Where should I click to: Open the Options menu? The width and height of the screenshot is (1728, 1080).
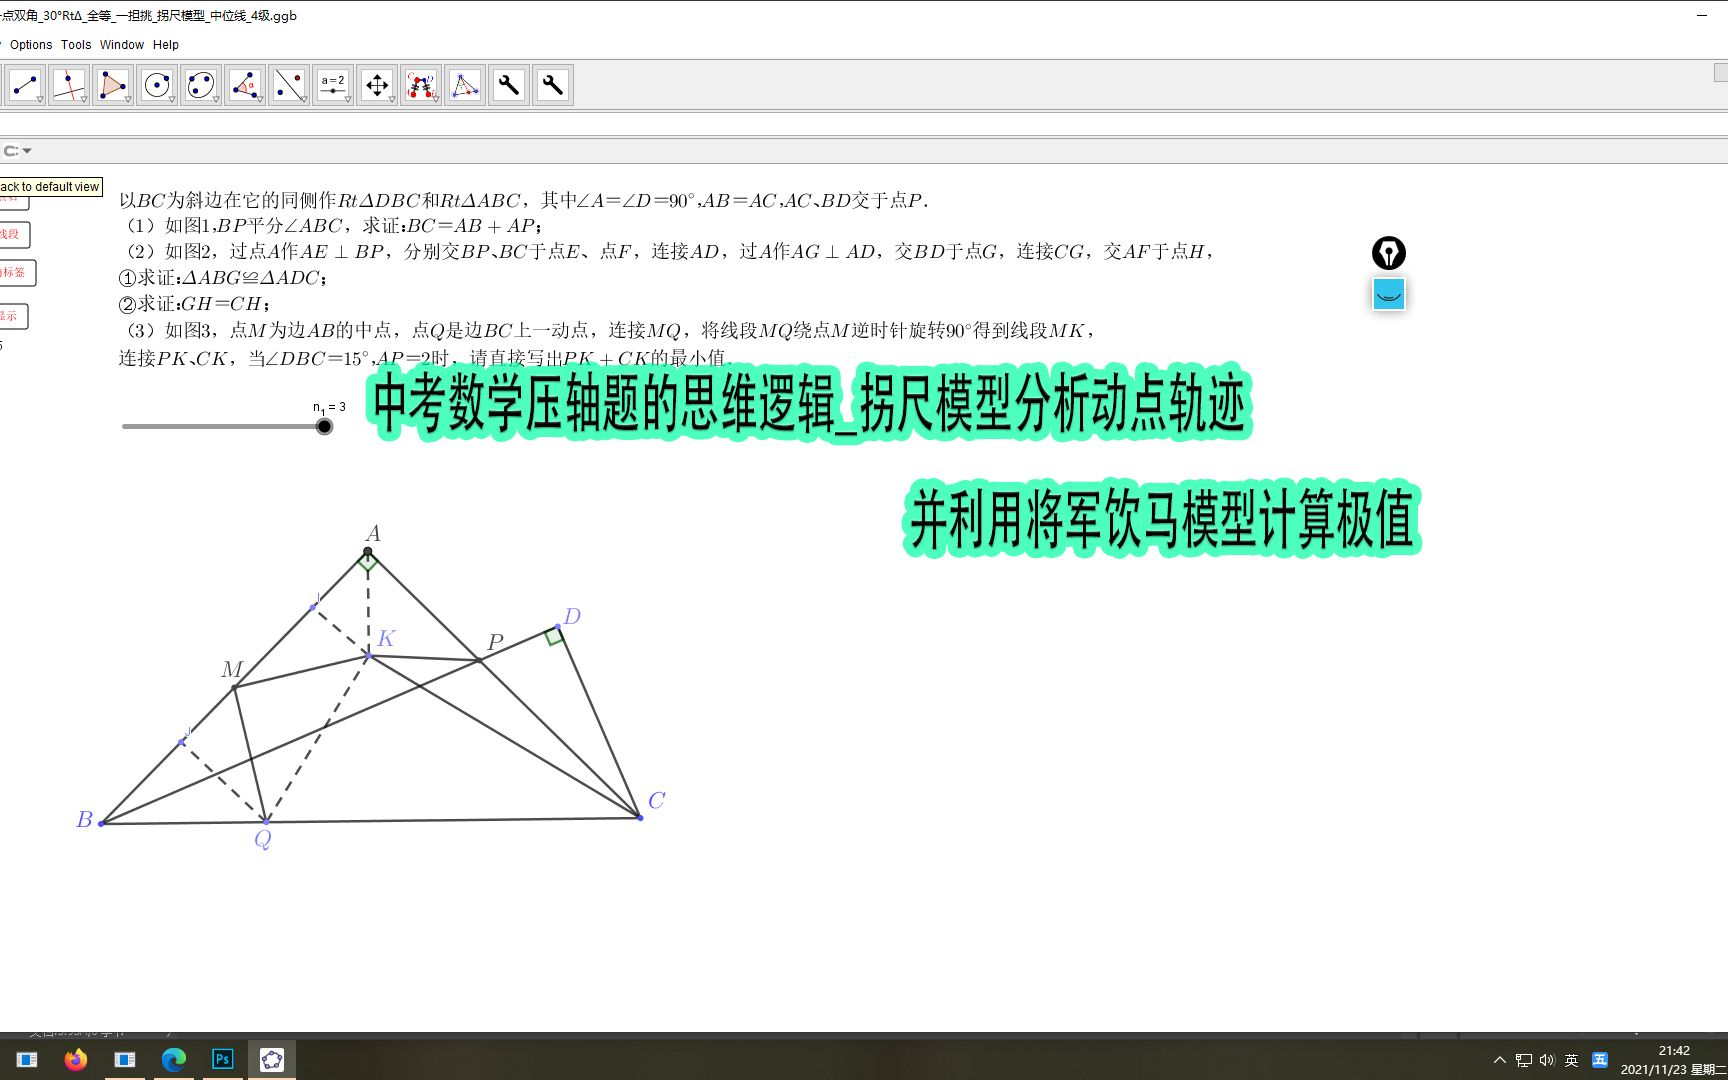31,44
